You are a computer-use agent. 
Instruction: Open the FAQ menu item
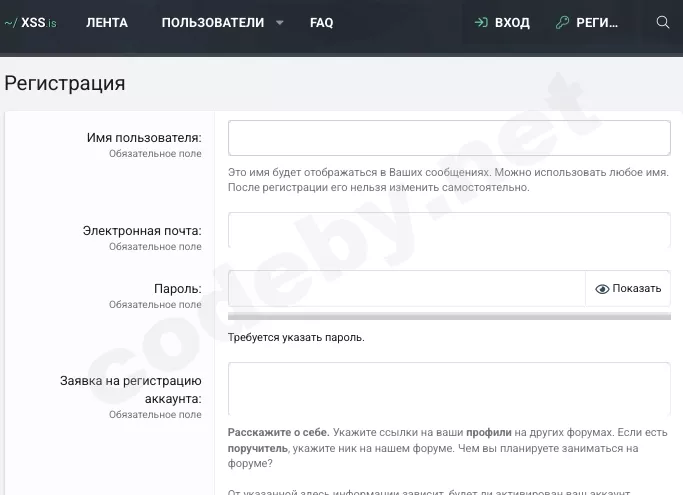[321, 23]
